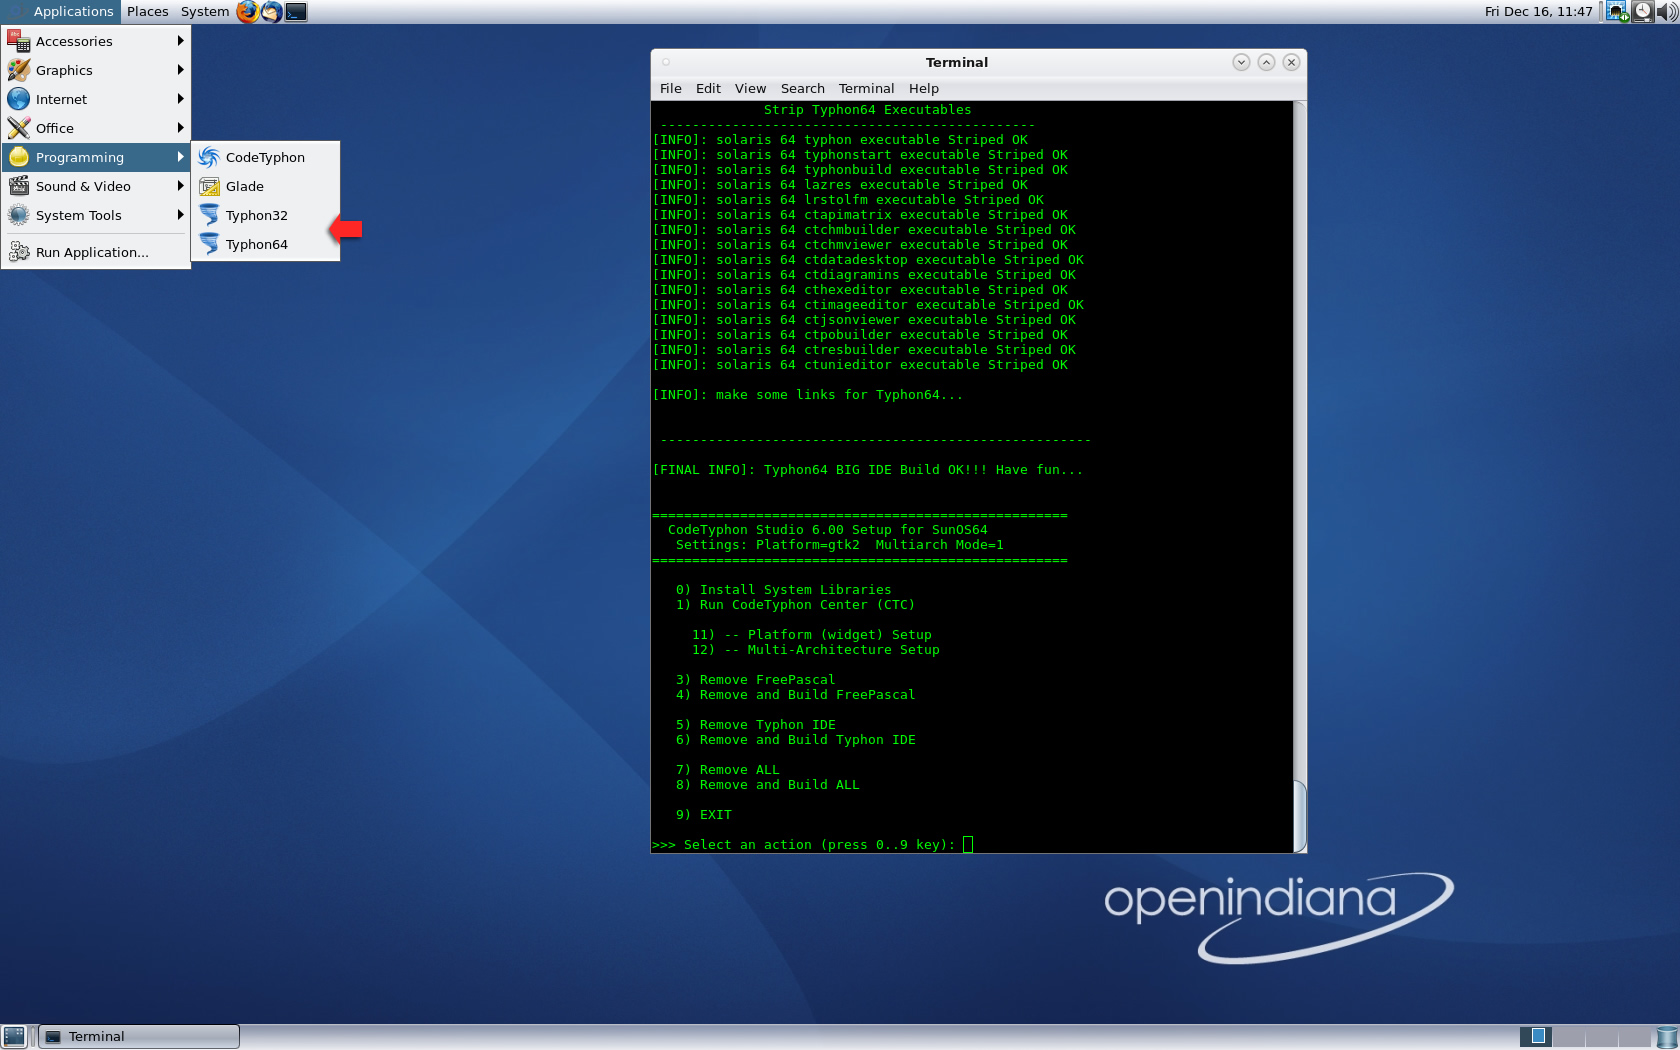Open the Terminal window's Search menu
The image size is (1680, 1050).
[x=803, y=88]
